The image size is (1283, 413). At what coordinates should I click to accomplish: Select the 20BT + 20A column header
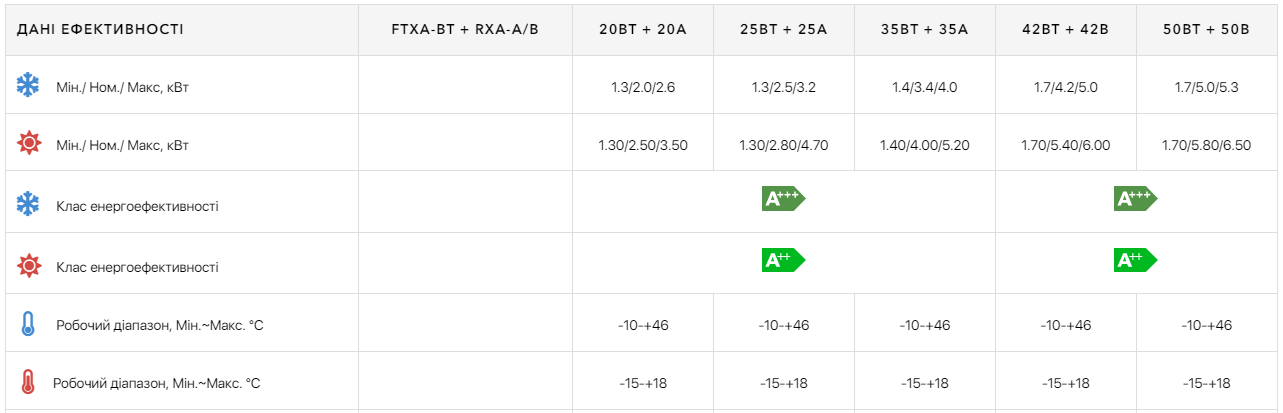pos(643,29)
